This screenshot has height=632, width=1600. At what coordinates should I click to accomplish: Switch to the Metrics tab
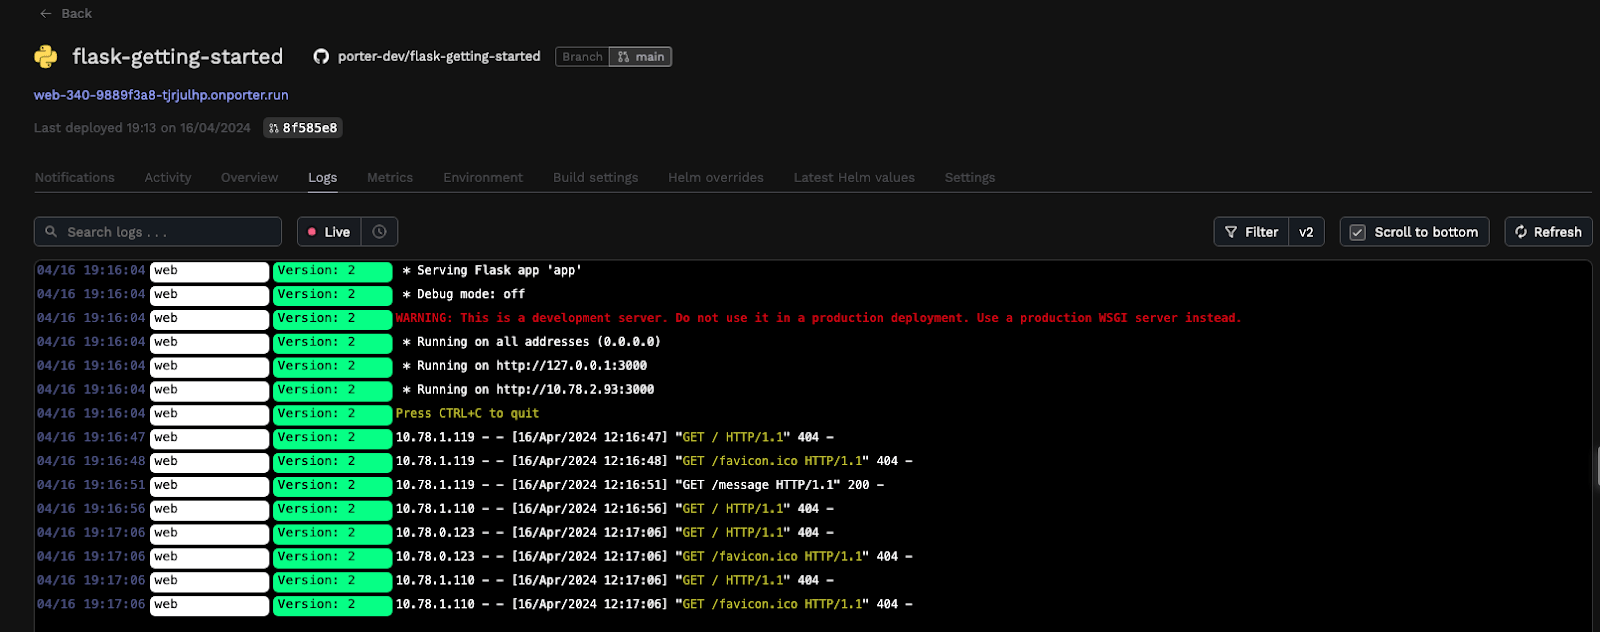click(x=390, y=178)
